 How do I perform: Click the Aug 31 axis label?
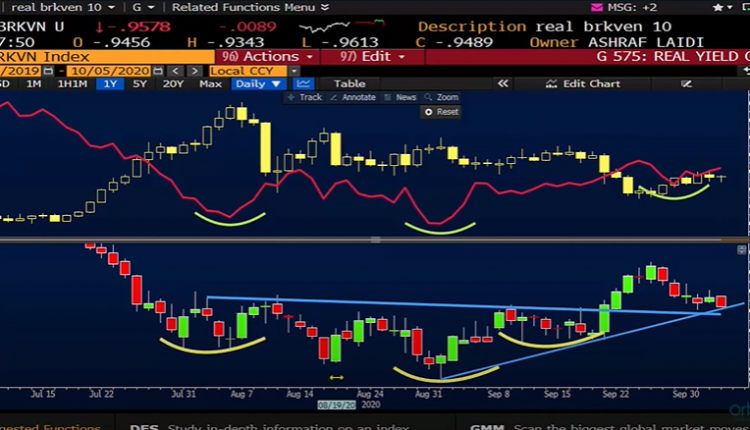[x=429, y=394]
